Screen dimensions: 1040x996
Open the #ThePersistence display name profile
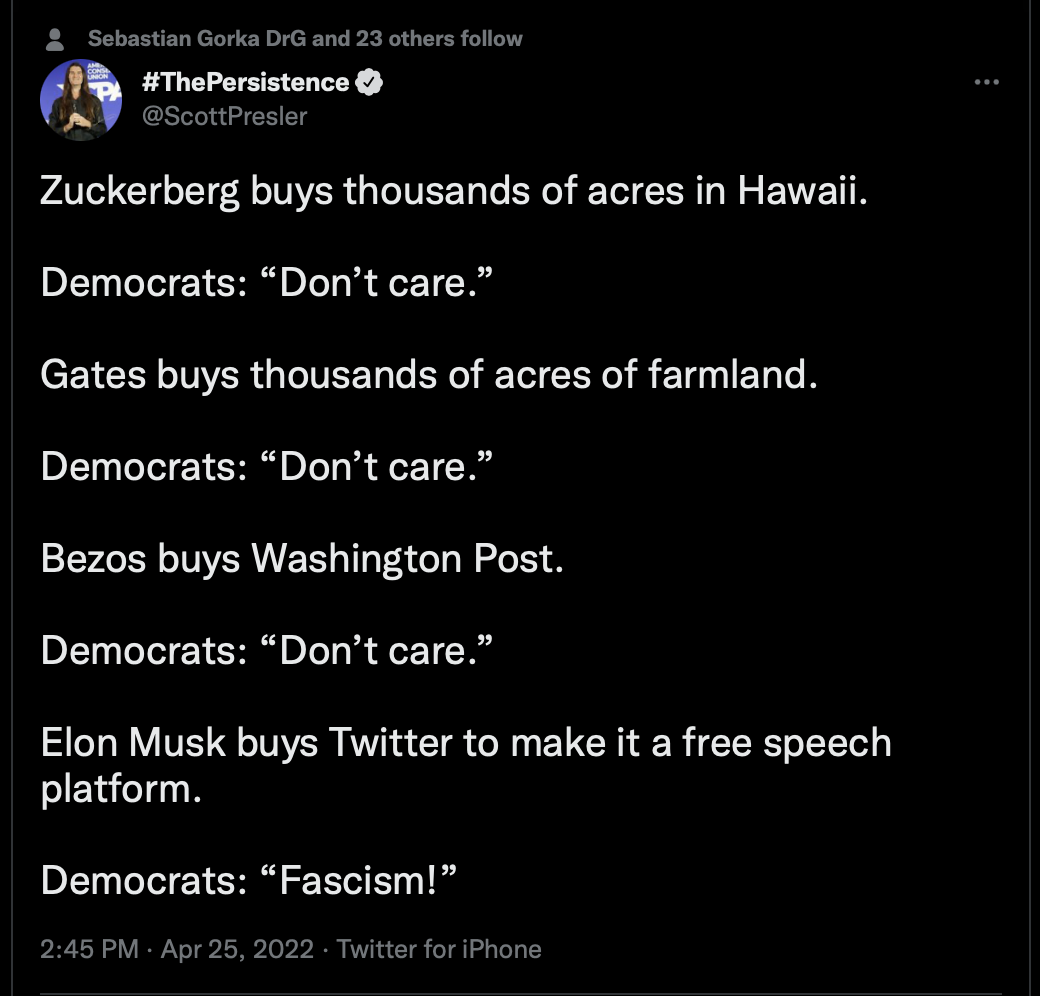click(x=245, y=82)
